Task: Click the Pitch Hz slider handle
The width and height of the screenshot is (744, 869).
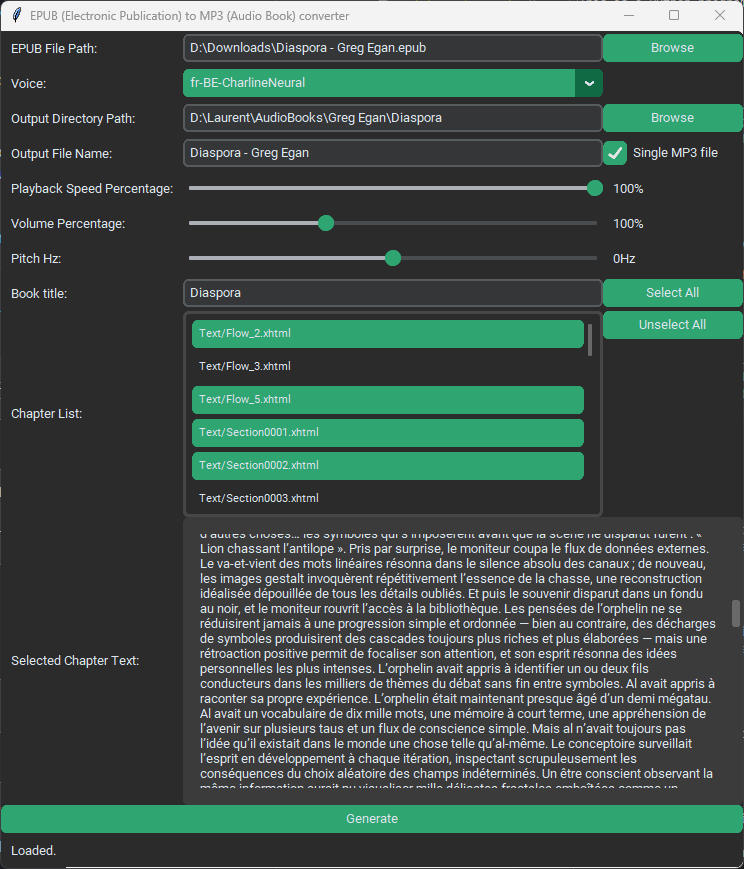Action: pos(392,257)
